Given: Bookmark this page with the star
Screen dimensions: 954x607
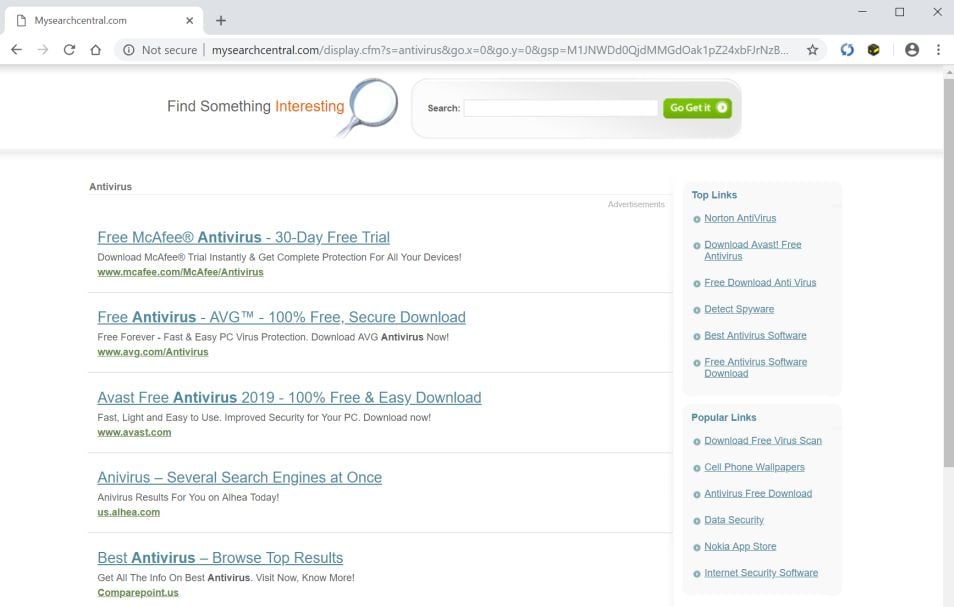Looking at the screenshot, I should pos(812,50).
